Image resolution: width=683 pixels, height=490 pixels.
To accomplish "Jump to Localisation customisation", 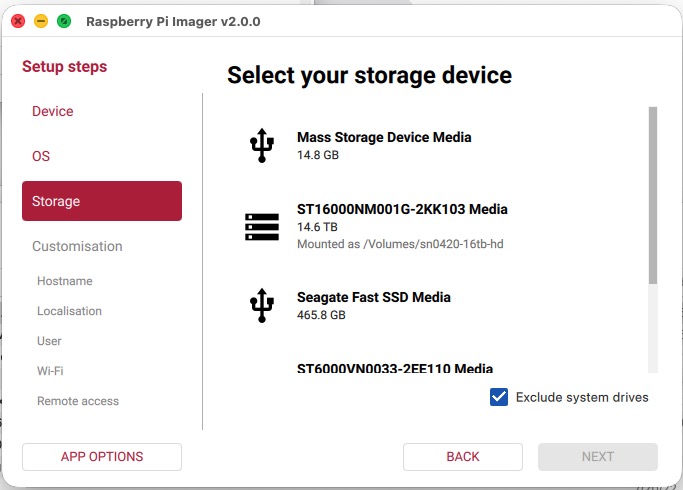I will pos(69,311).
